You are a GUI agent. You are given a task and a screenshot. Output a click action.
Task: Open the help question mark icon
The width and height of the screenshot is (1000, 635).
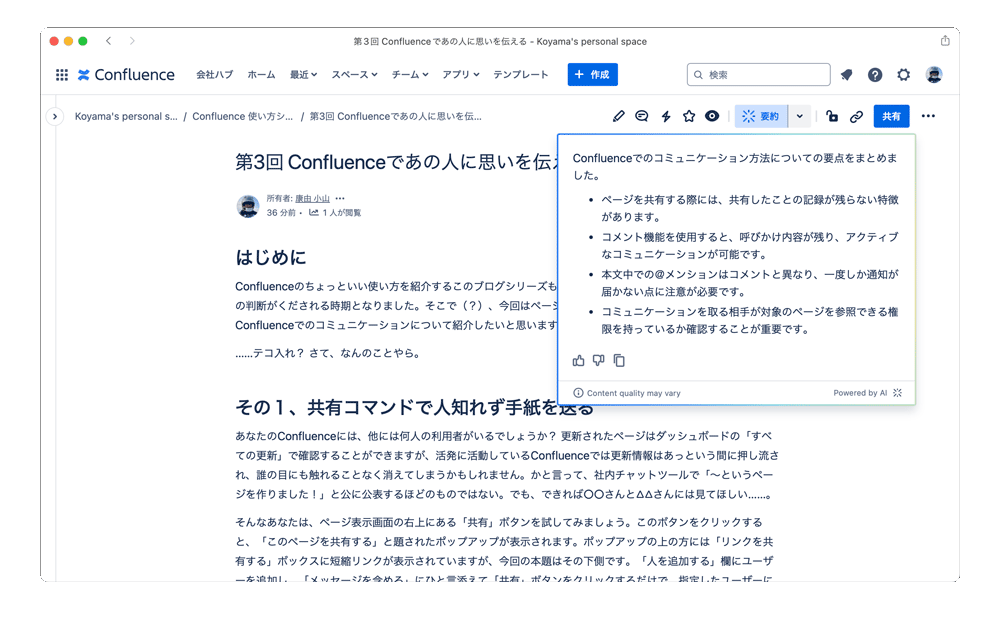point(875,75)
